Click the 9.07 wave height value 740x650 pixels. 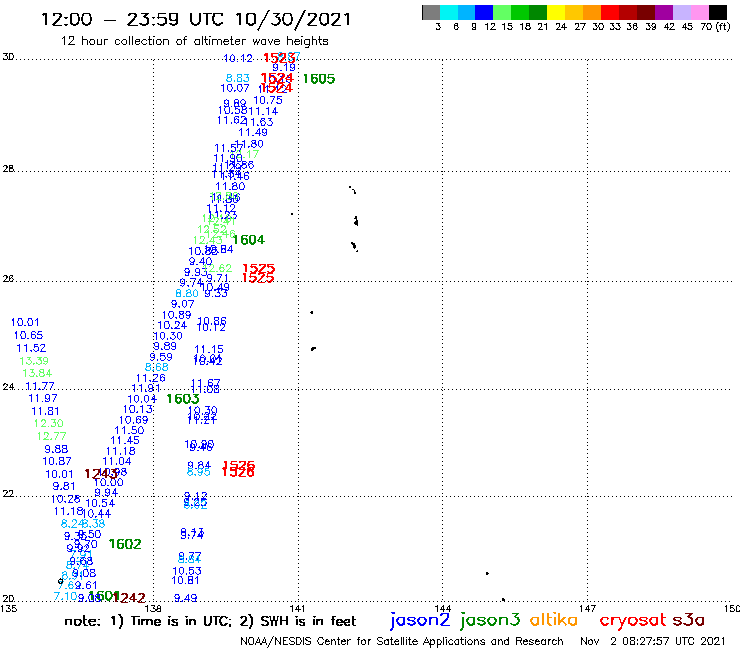coord(183,304)
